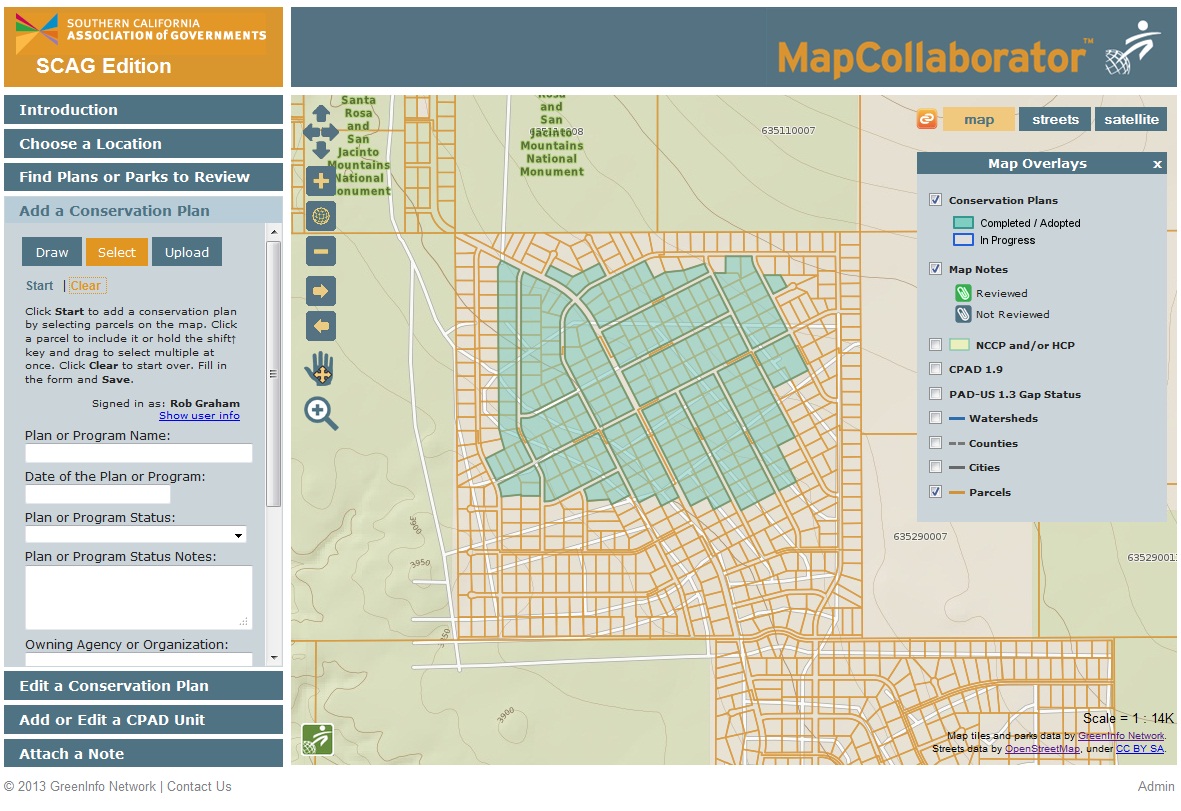Click In Progress blue outline swatch
The width and height of the screenshot is (1181, 811).
point(963,240)
